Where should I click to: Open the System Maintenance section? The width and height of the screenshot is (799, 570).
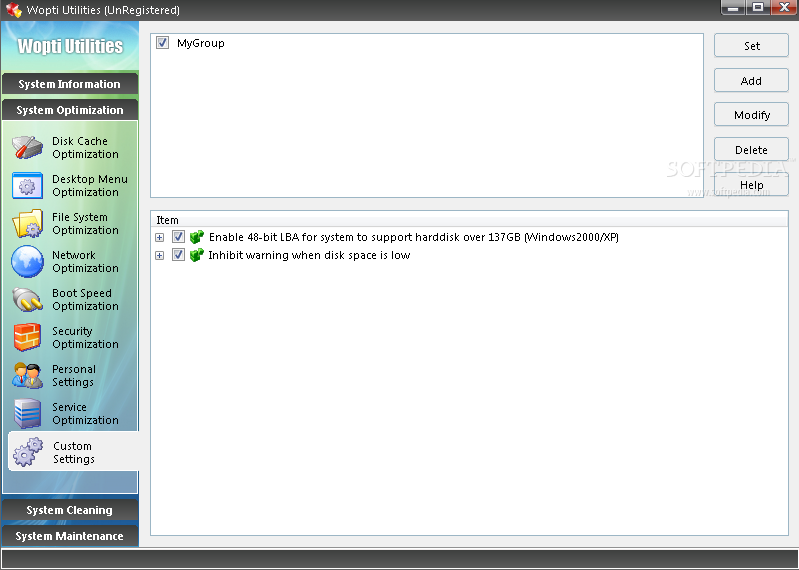pos(70,536)
